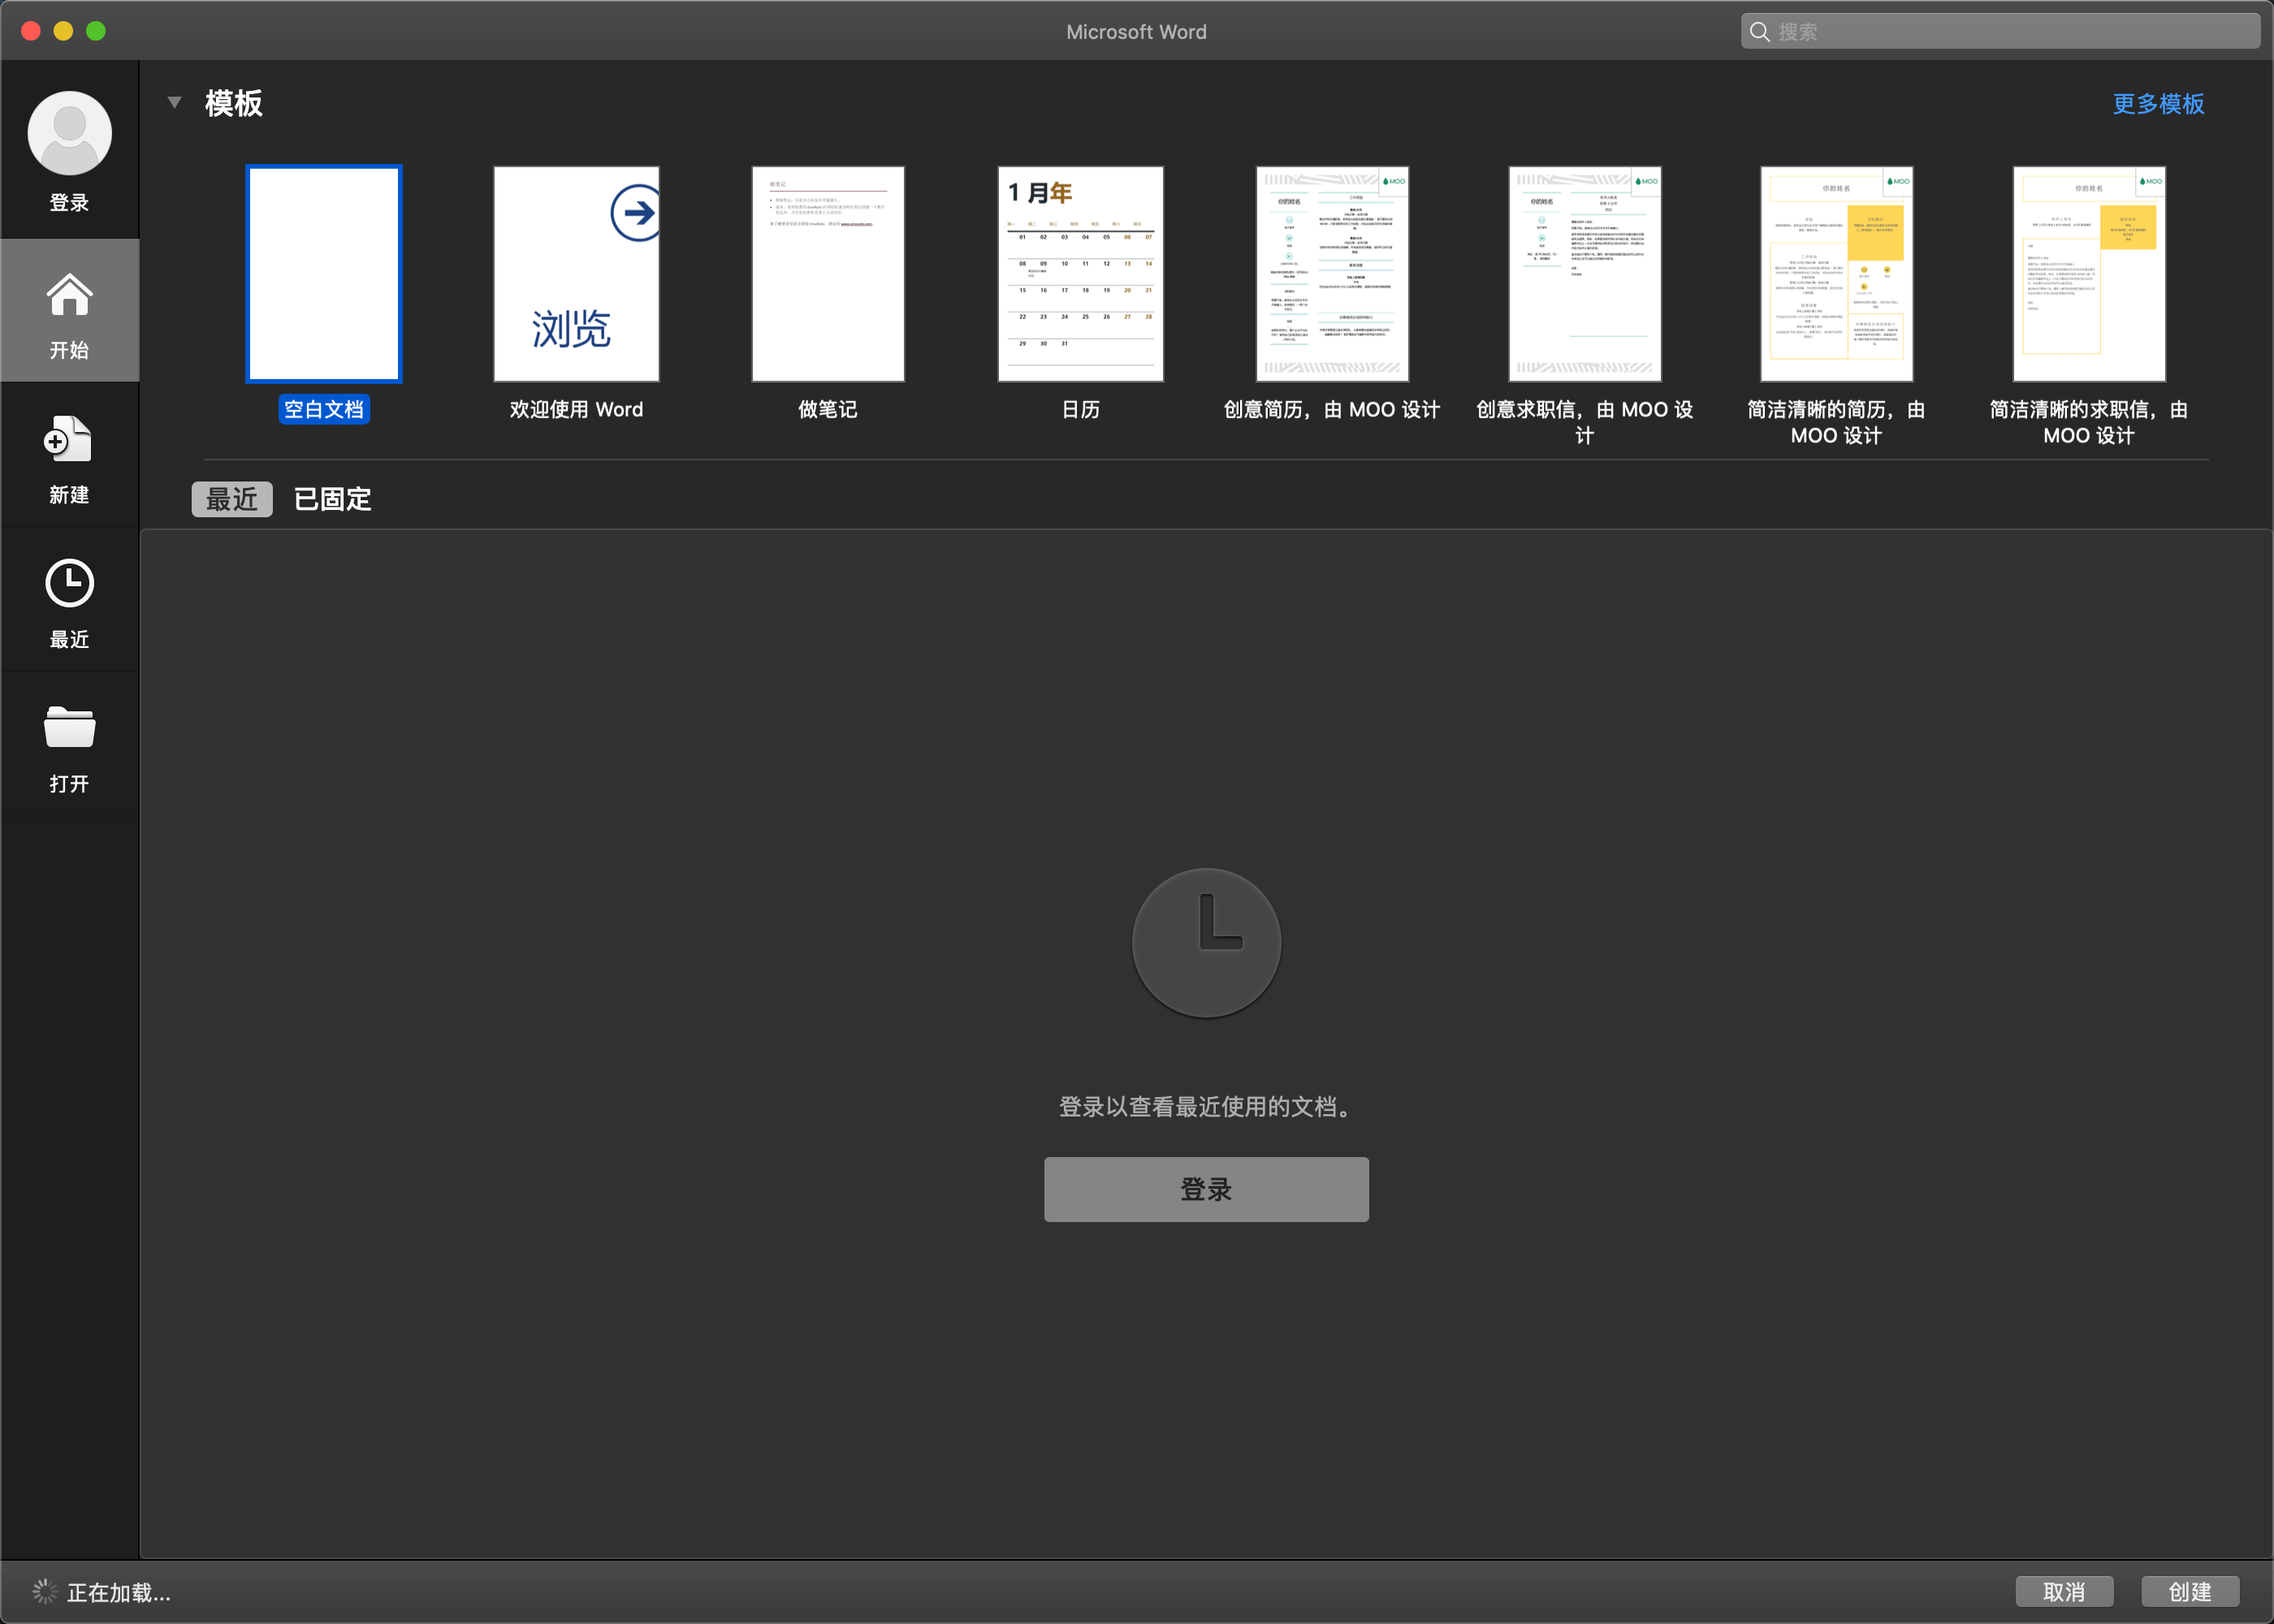2274x1624 pixels.
Task: Click the gray 登录 button below prompt
Action: pos(1206,1189)
